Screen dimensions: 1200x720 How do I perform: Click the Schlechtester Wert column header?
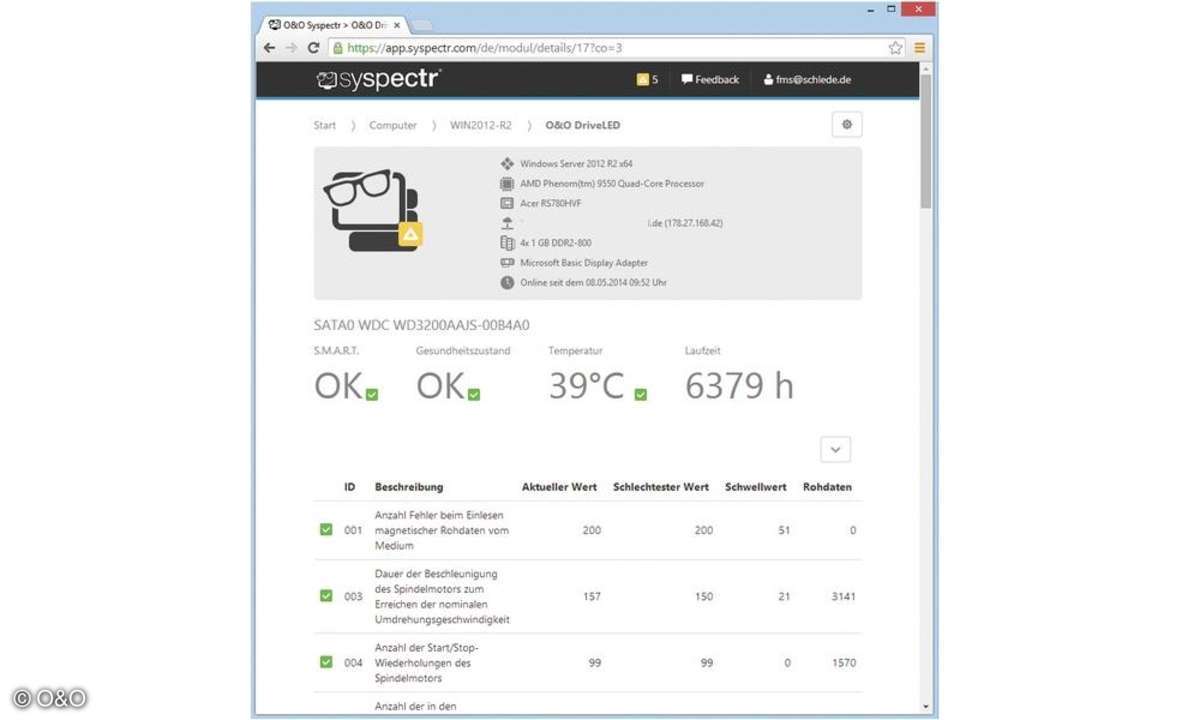661,487
